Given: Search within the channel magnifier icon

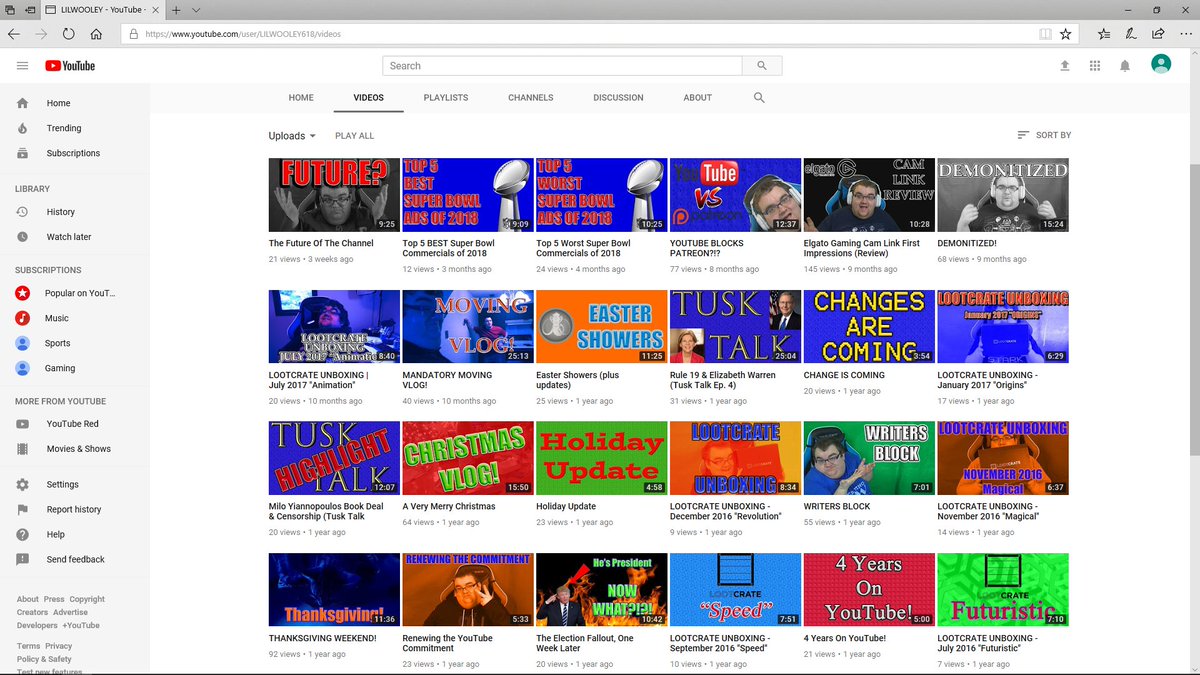Looking at the screenshot, I should pyautogui.click(x=759, y=98).
